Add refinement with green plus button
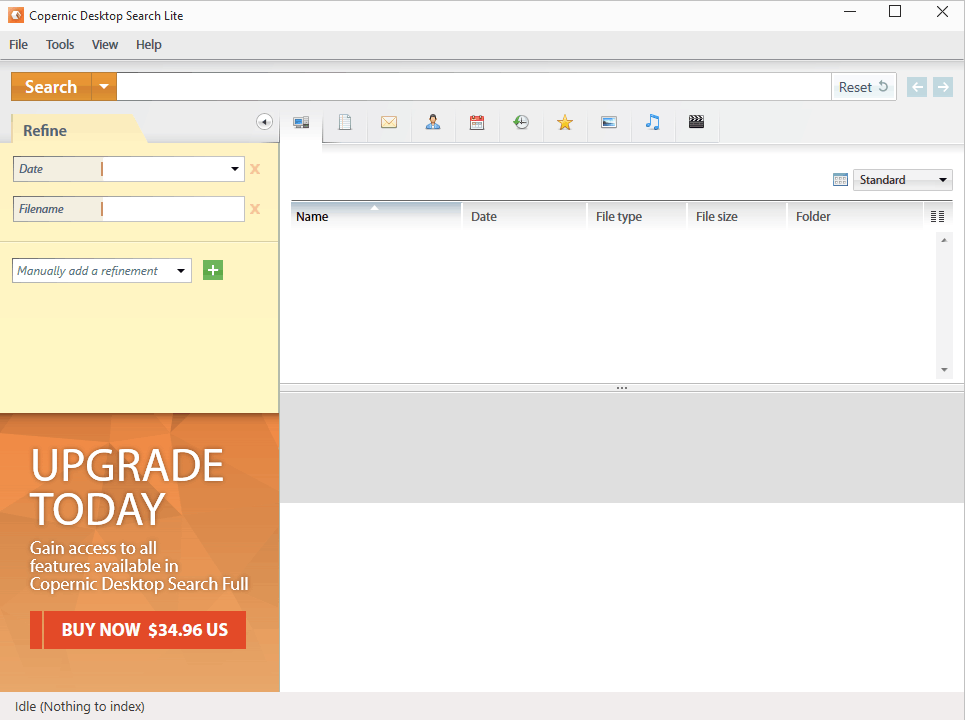The image size is (965, 720). pos(213,270)
